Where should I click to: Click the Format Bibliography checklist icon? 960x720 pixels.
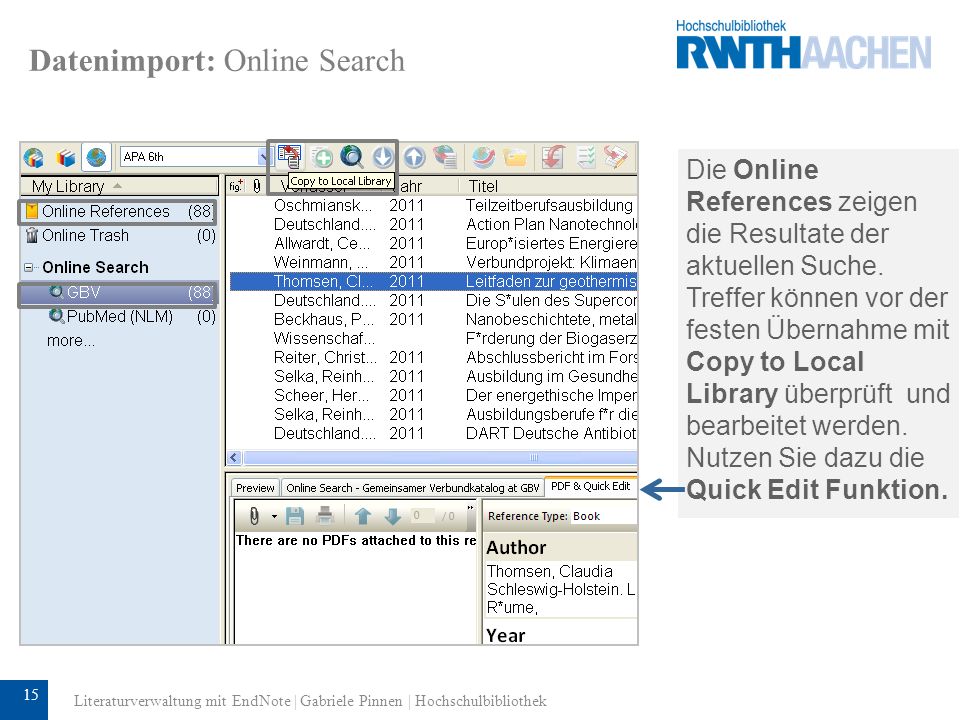pyautogui.click(x=586, y=157)
